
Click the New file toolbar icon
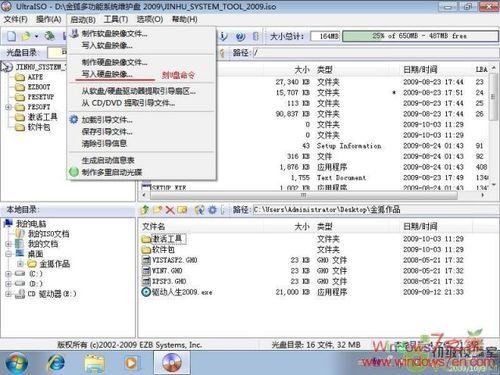[12, 36]
